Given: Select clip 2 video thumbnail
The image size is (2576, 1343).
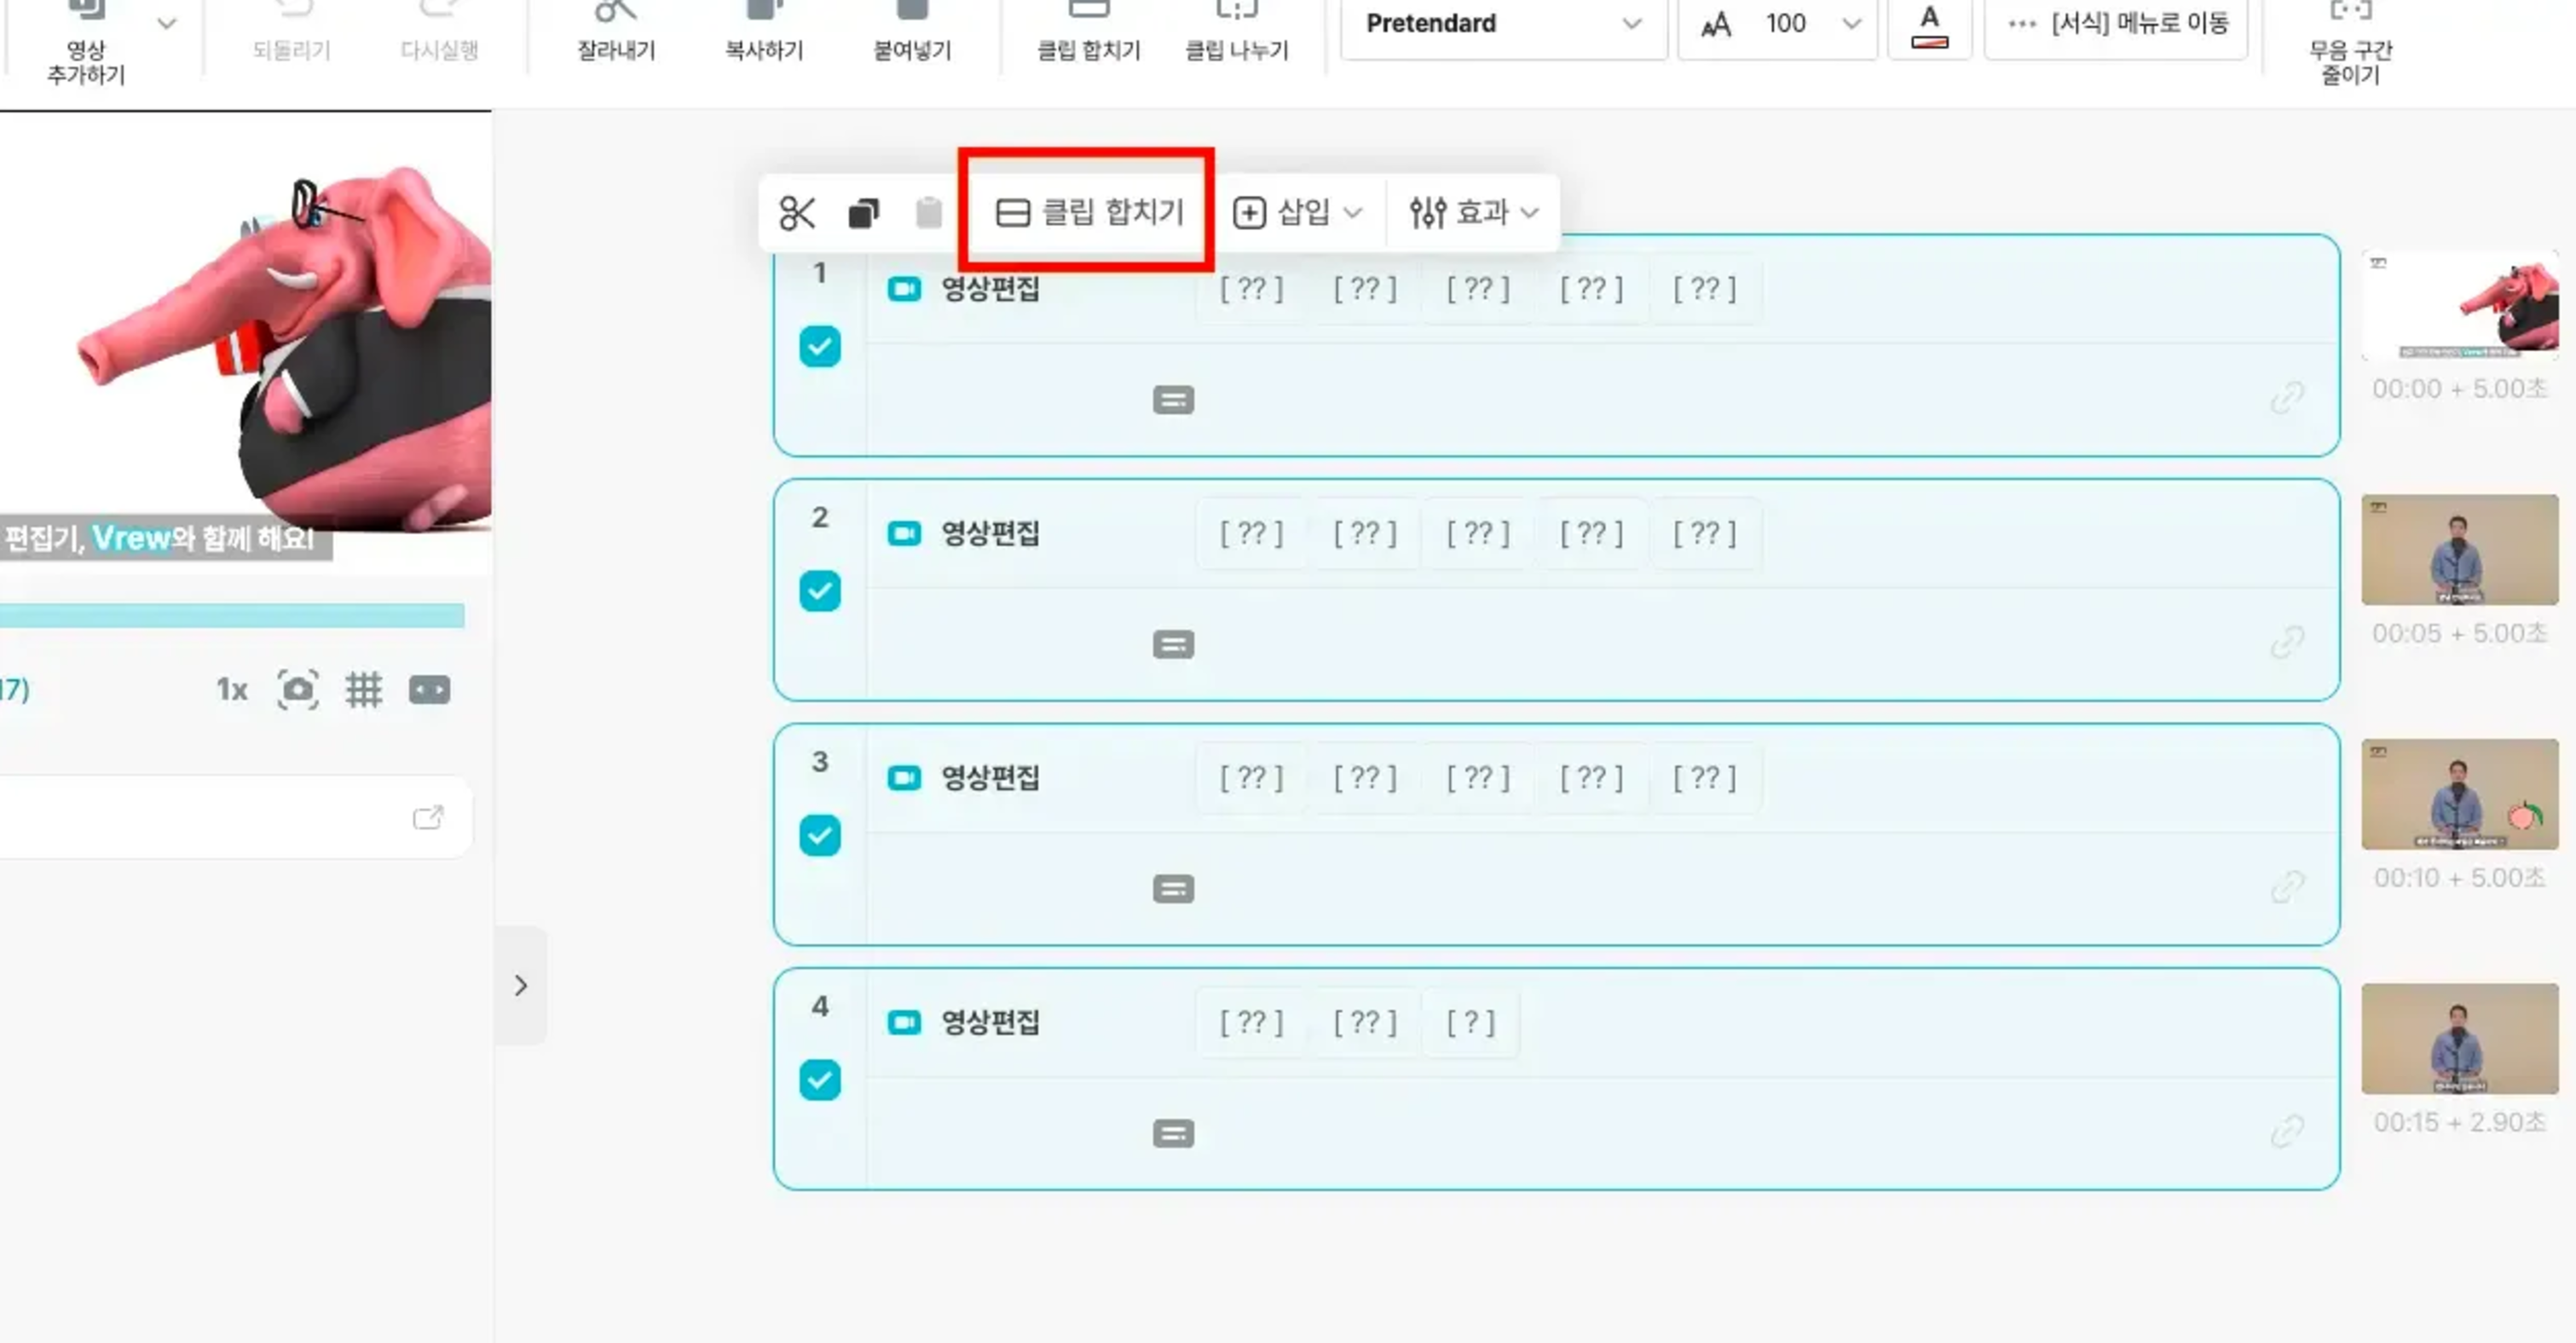Looking at the screenshot, I should 2459,550.
